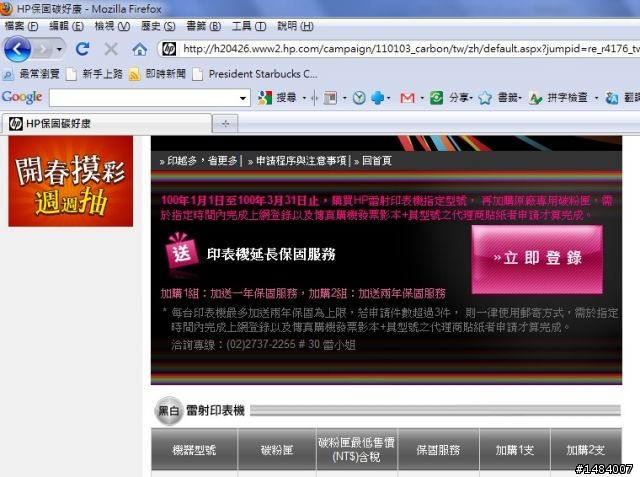The height and width of the screenshot is (477, 640).
Task: Click the 雷射印表機 section title
Action: [x=215, y=410]
